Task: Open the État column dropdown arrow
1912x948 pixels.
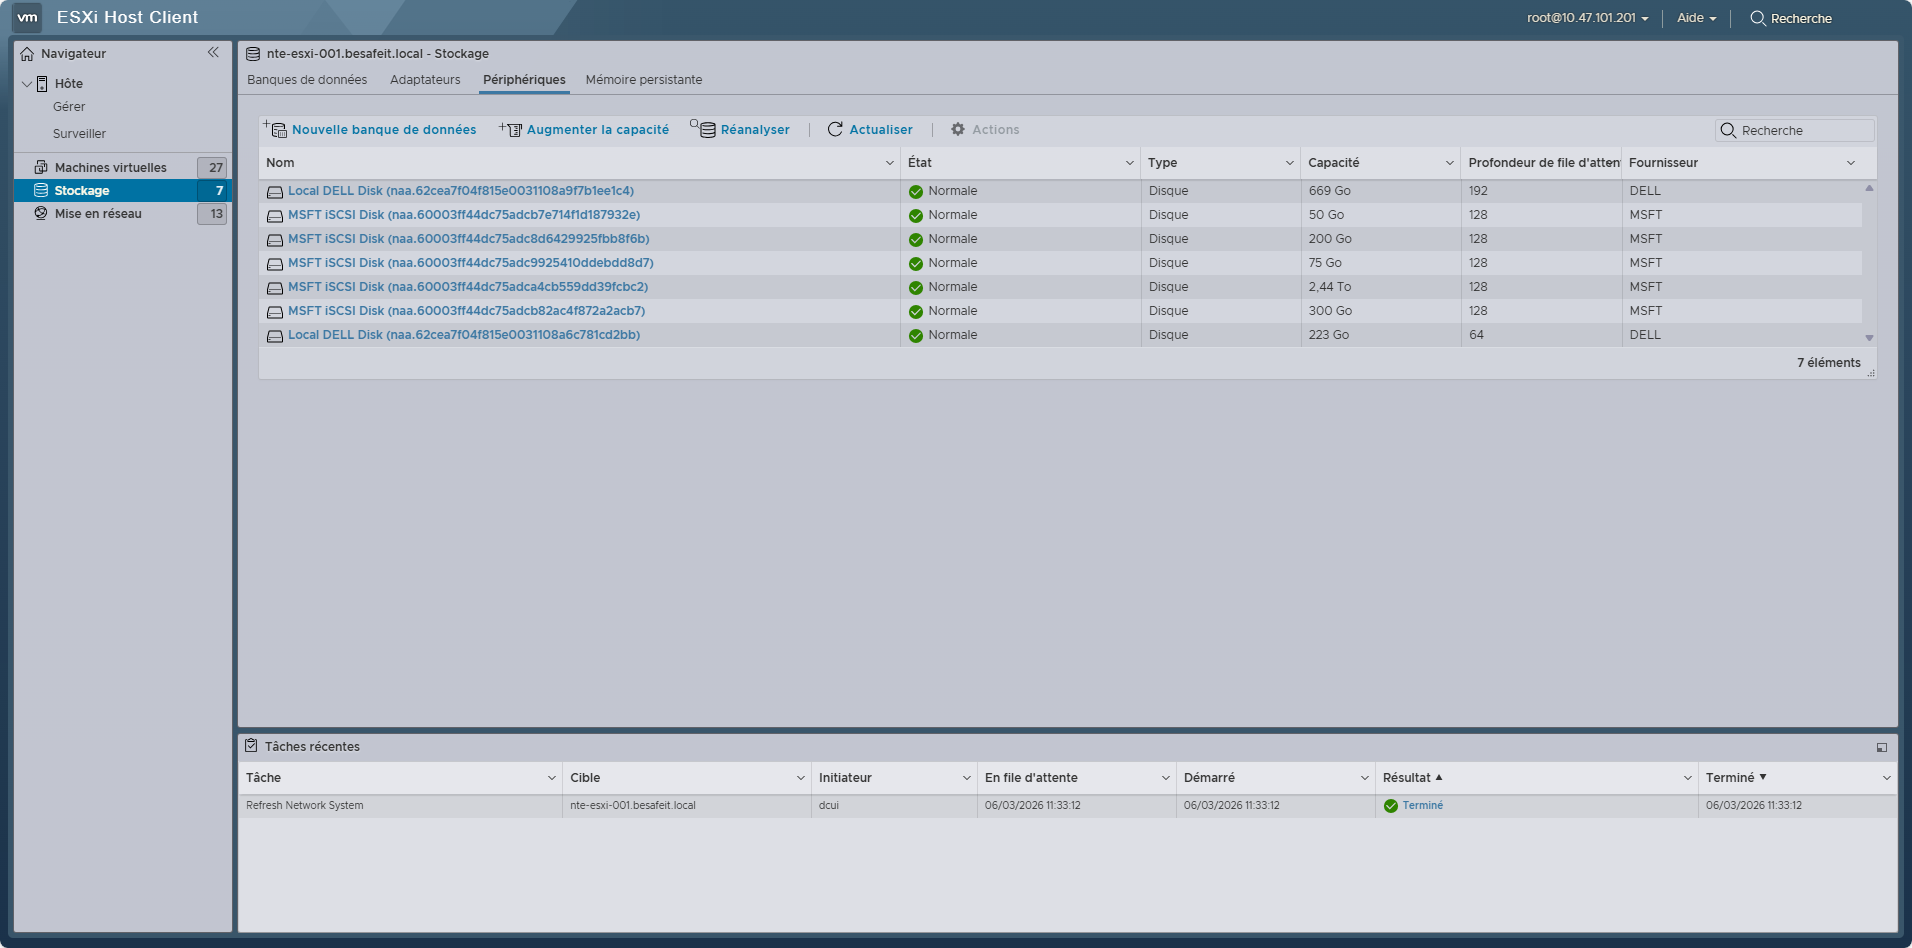Action: coord(1130,163)
